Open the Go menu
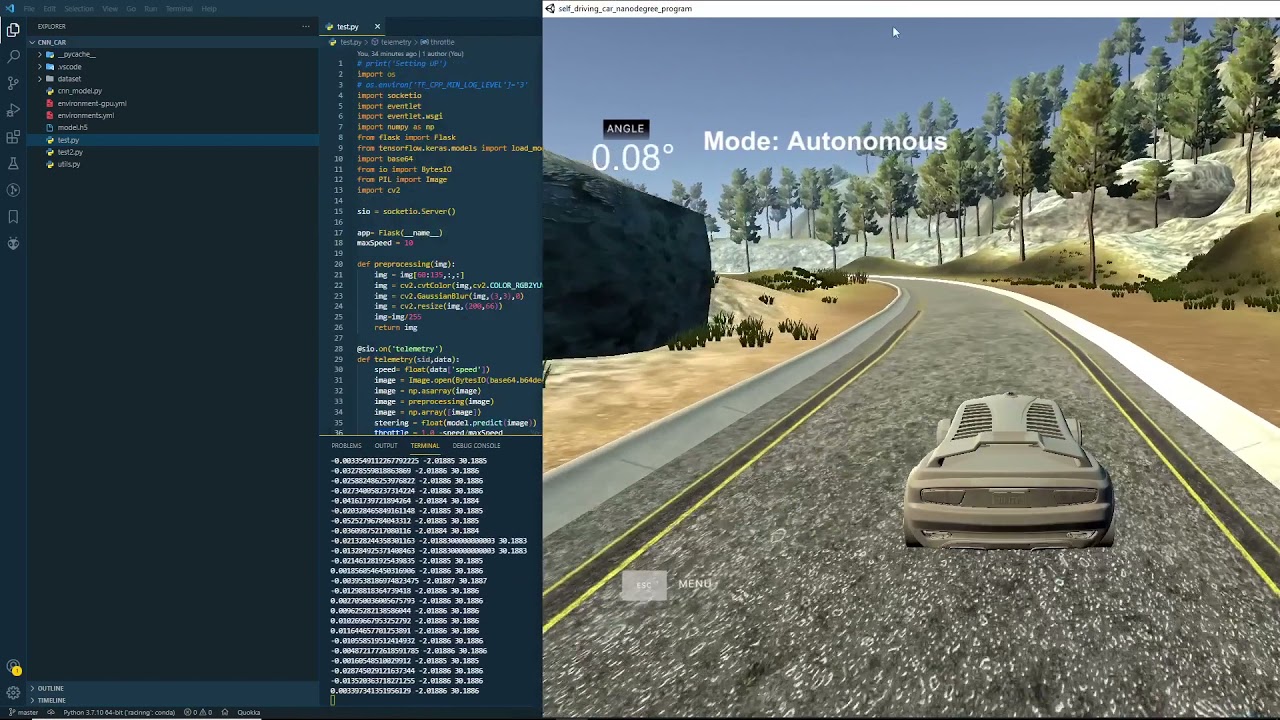The image size is (1280, 720). 130,8
